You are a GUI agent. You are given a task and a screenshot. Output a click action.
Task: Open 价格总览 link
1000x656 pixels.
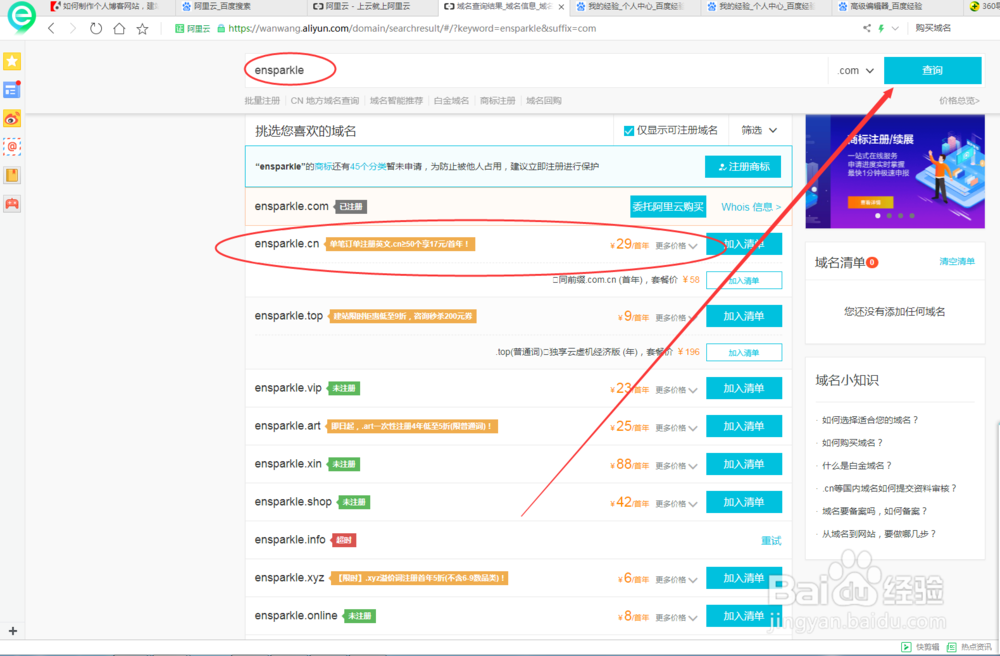(959, 101)
